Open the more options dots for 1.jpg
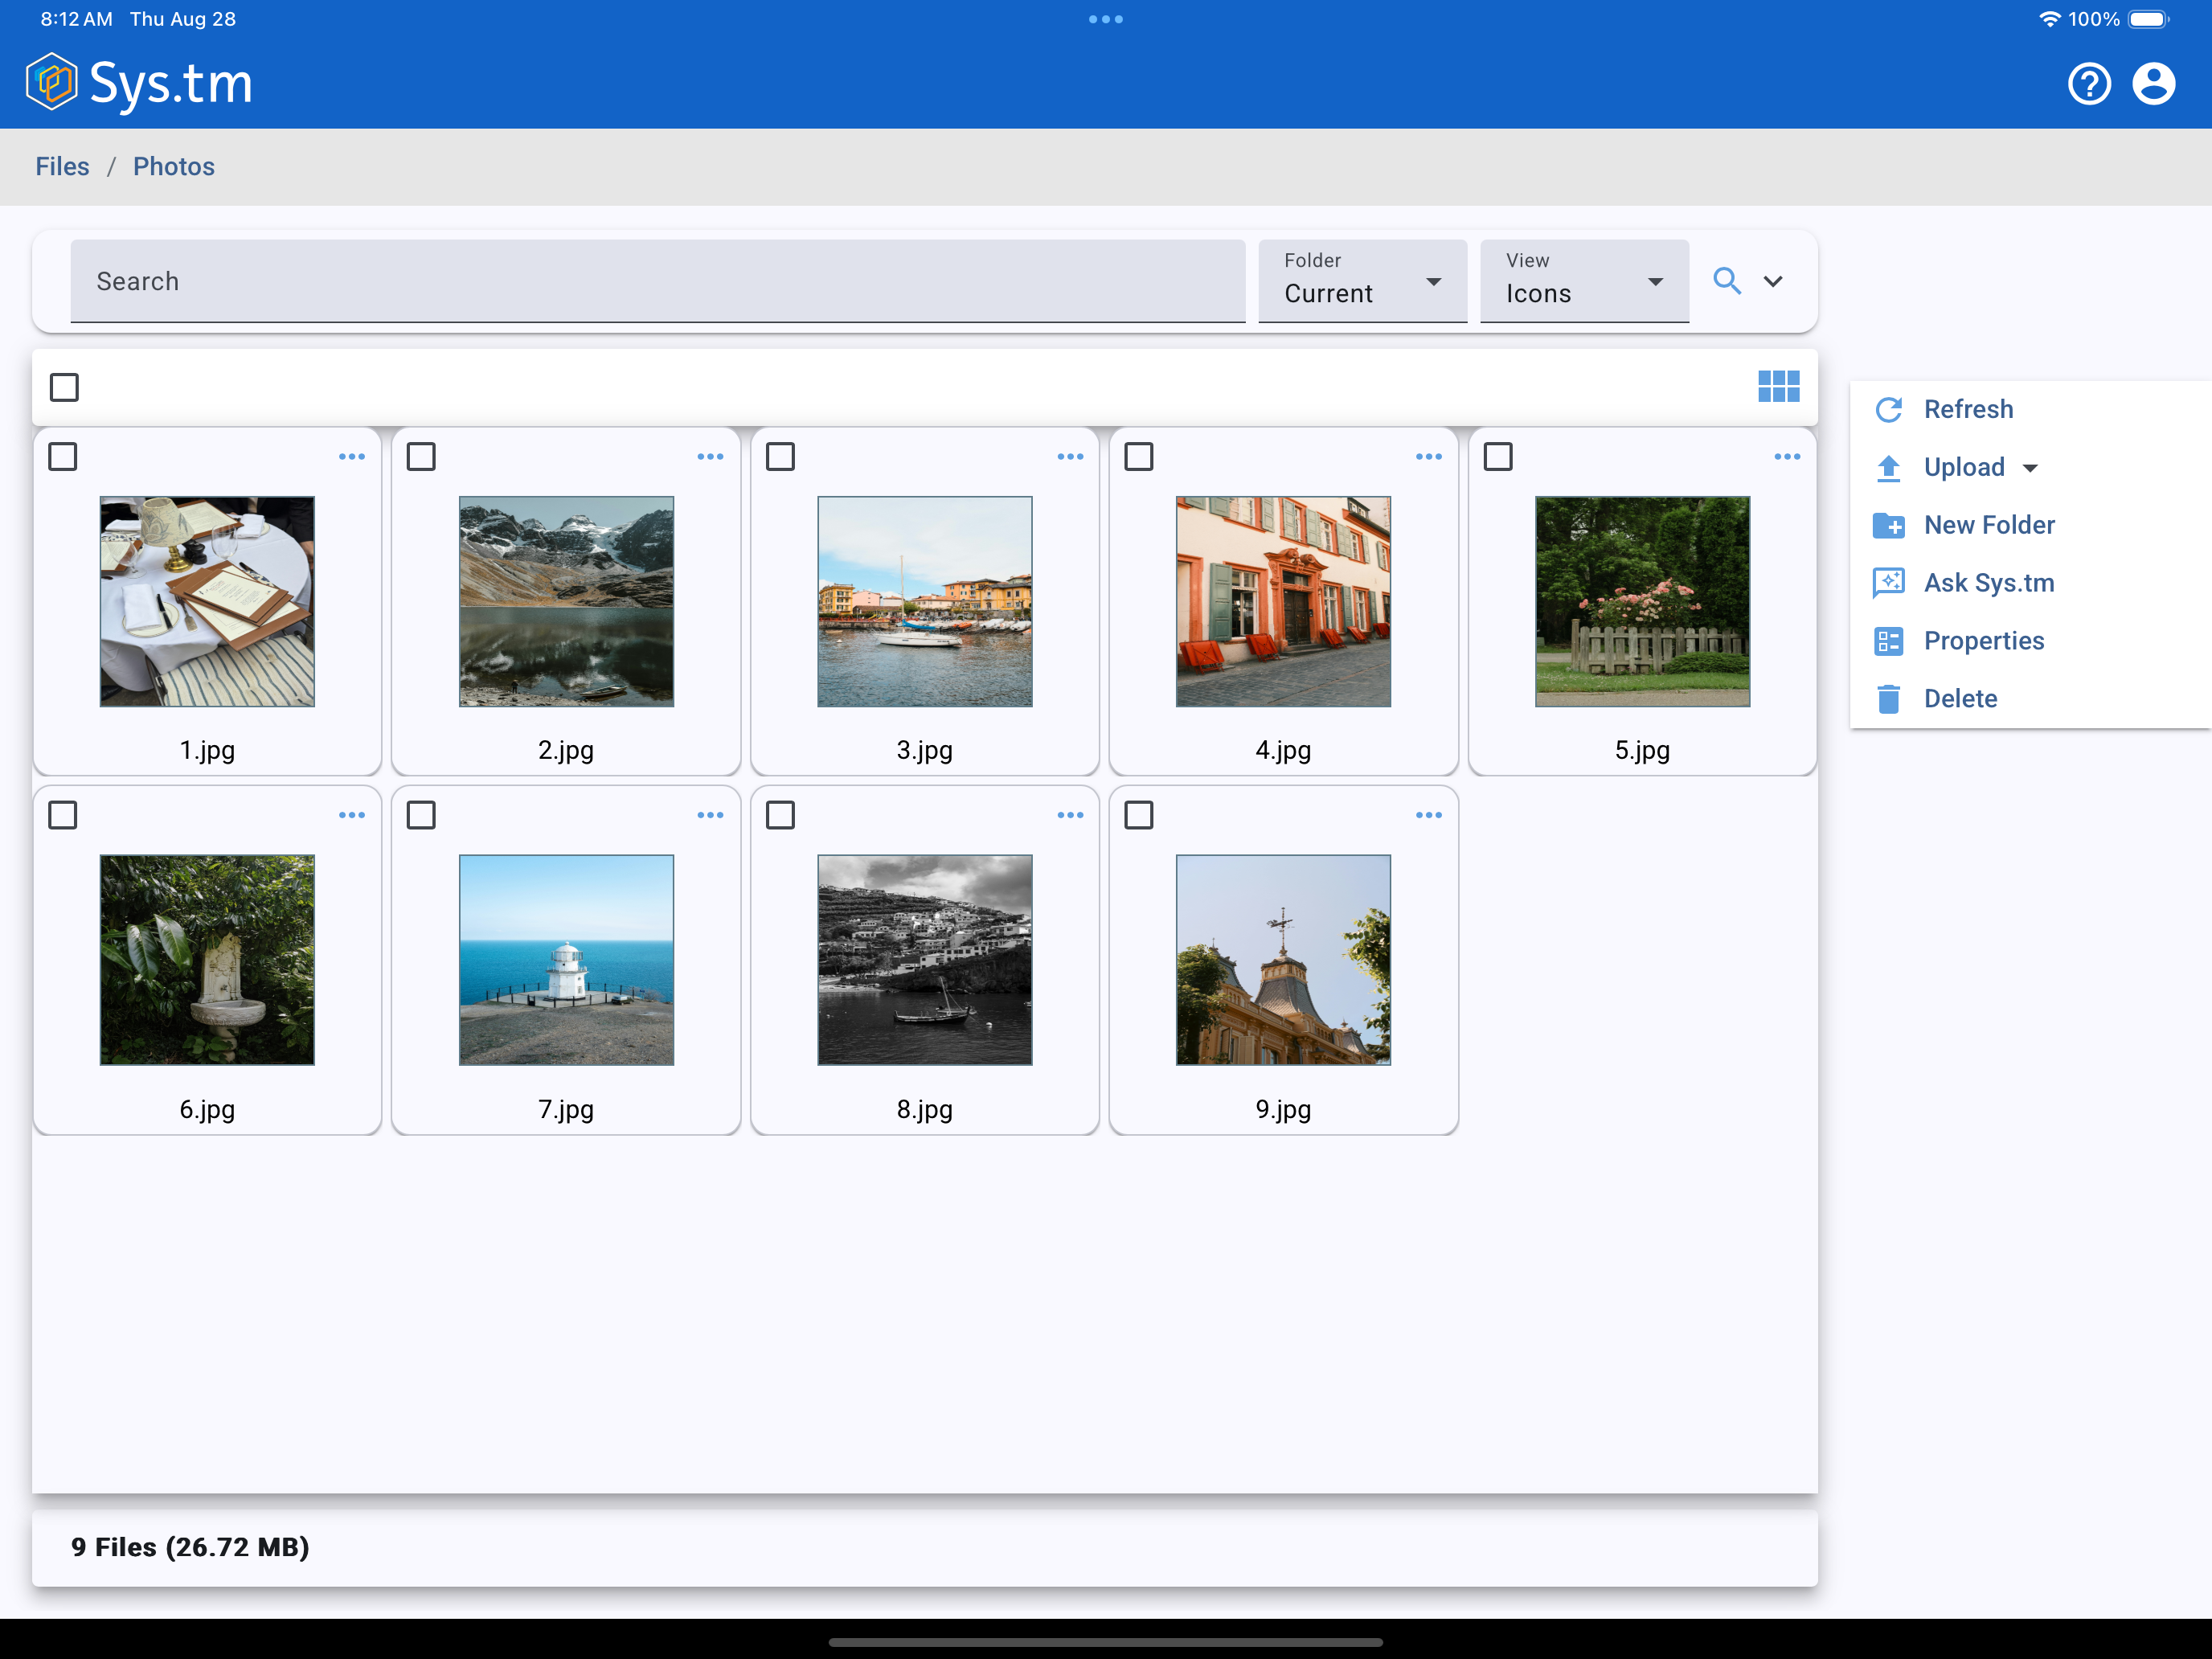The image size is (2212, 1659). click(x=352, y=457)
